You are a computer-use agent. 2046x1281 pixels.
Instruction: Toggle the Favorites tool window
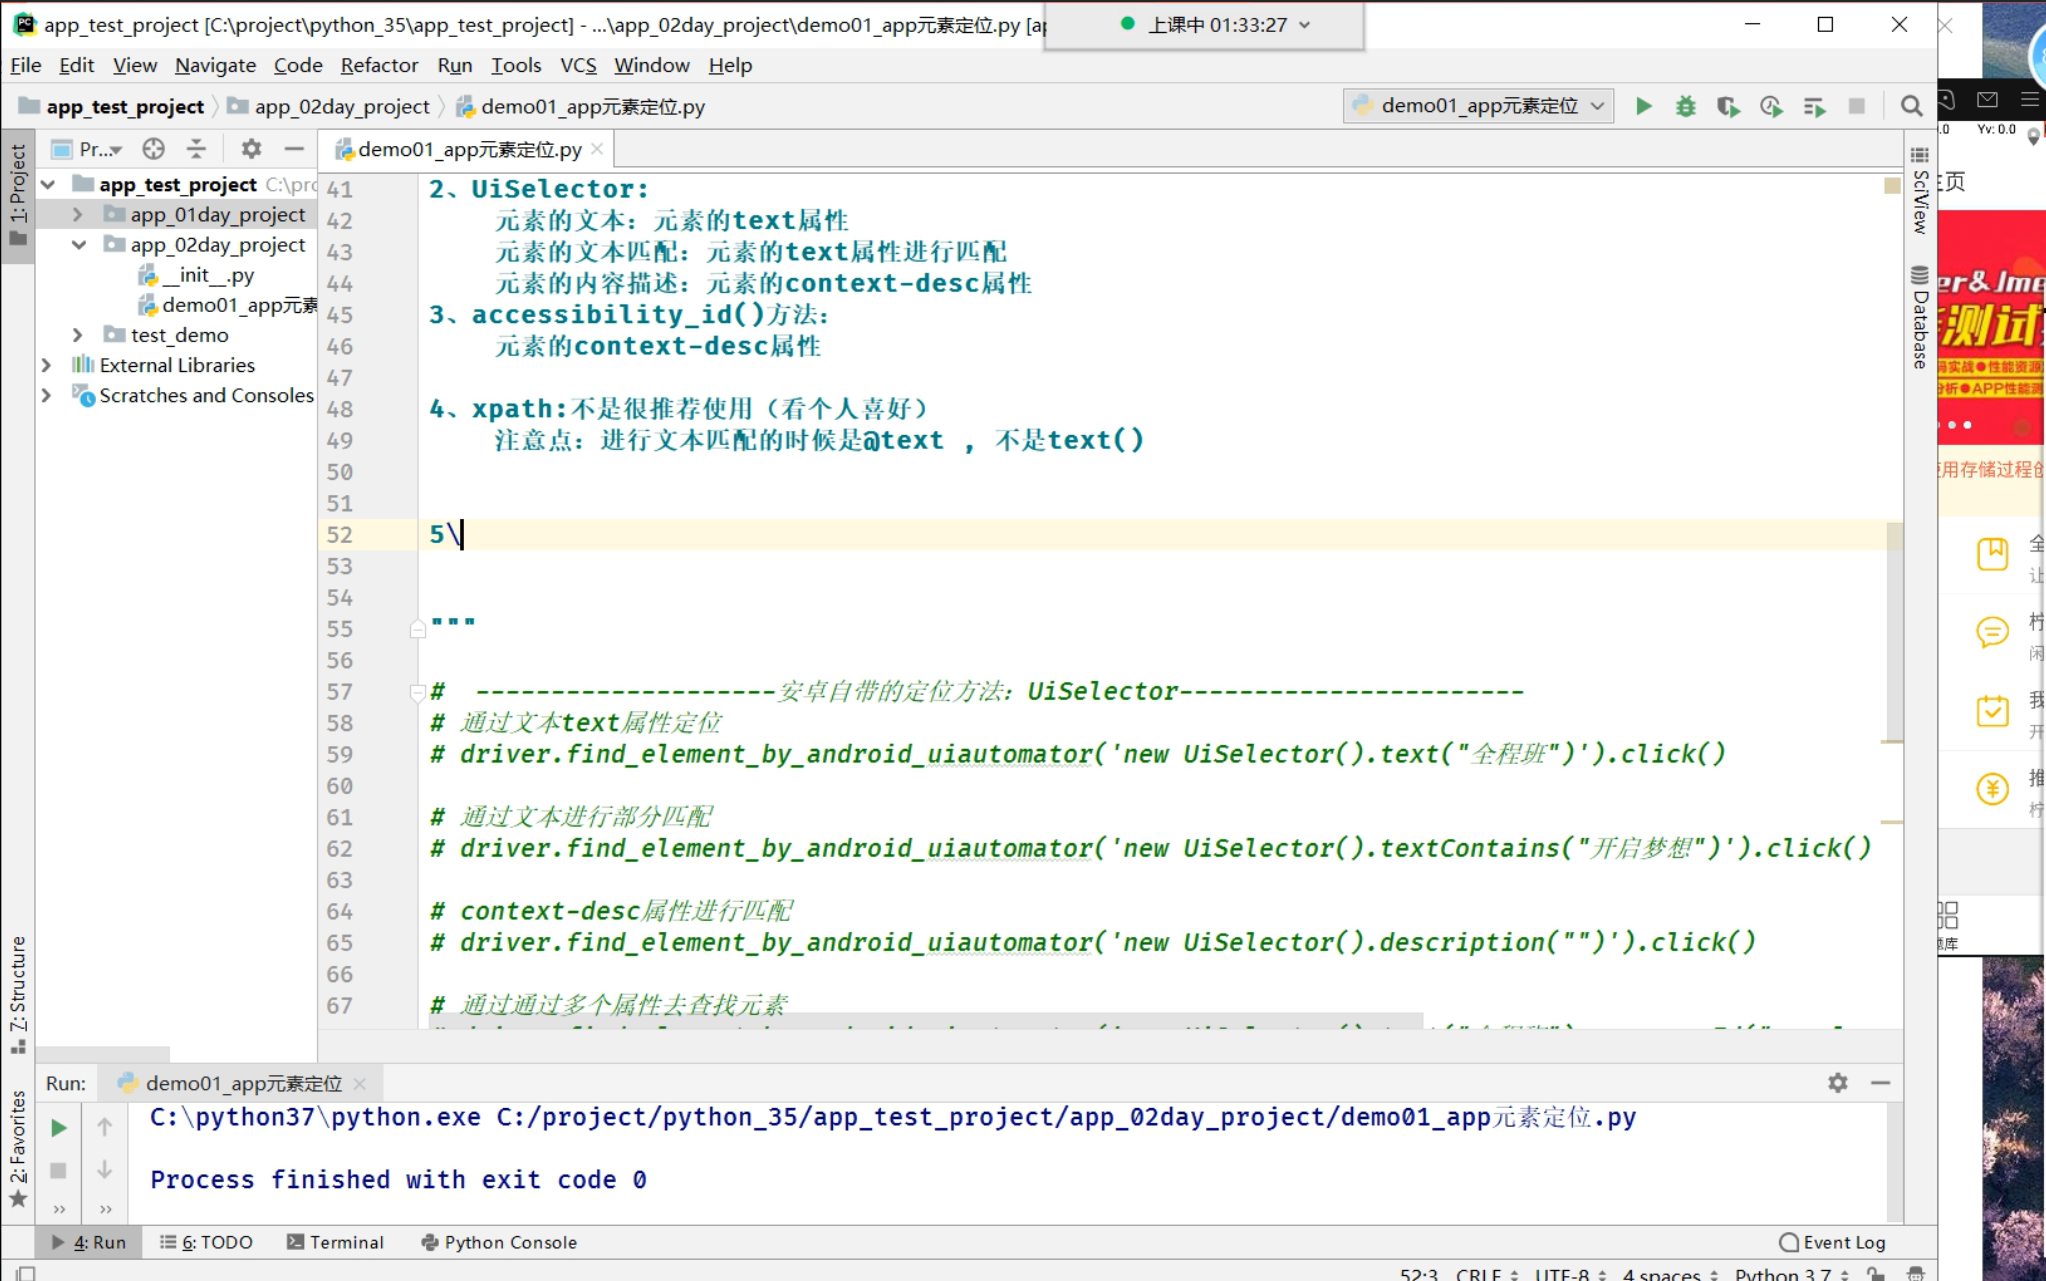coord(18,1148)
